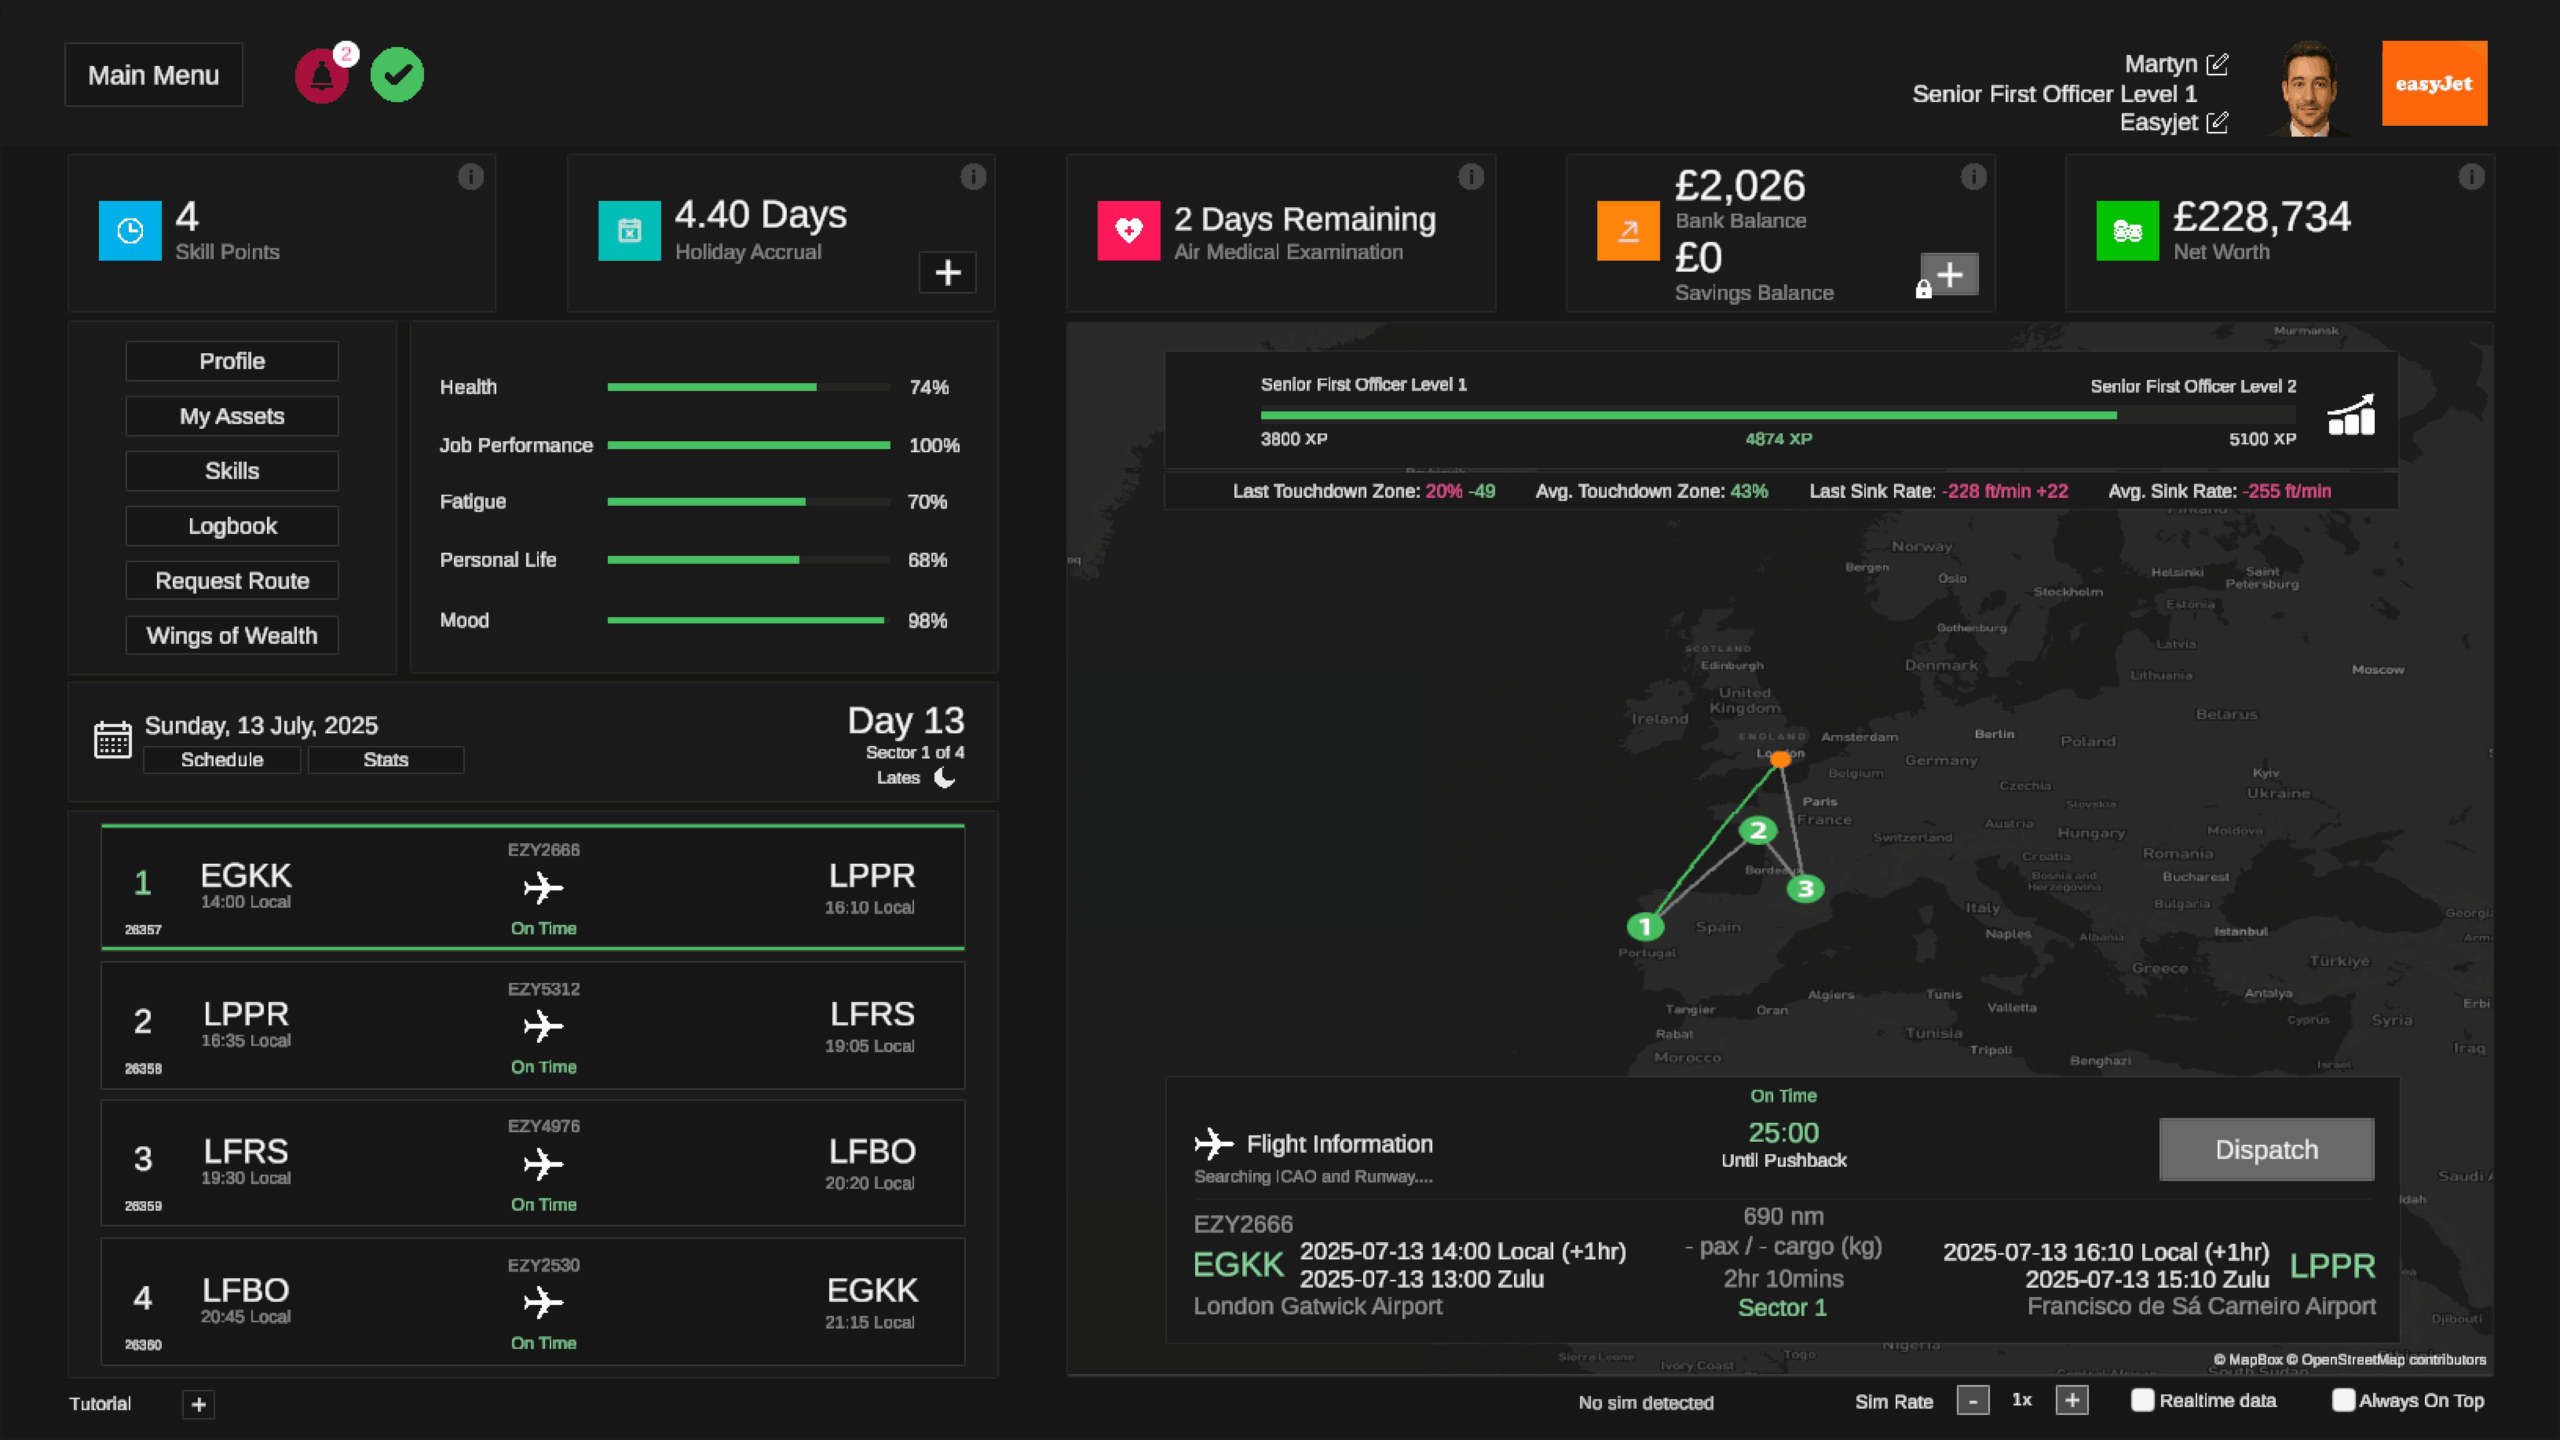
Task: Expand Holiday Accrual with plus button
Action: 947,272
